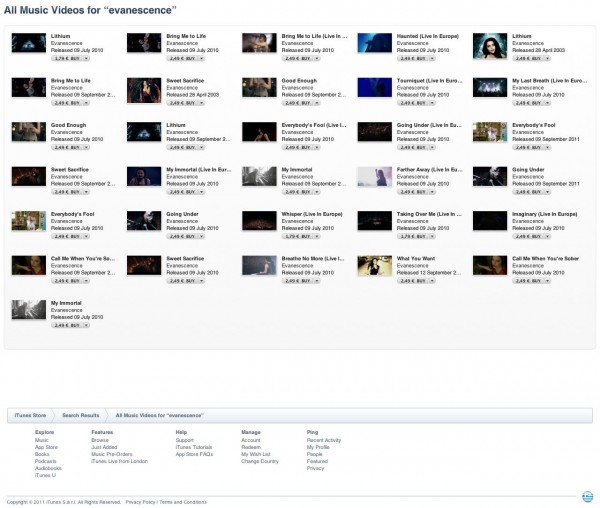Open thumbnail of Sweet Sacrifice released 28 April 2003
Viewport: 600px width, 508px height.
(144, 90)
